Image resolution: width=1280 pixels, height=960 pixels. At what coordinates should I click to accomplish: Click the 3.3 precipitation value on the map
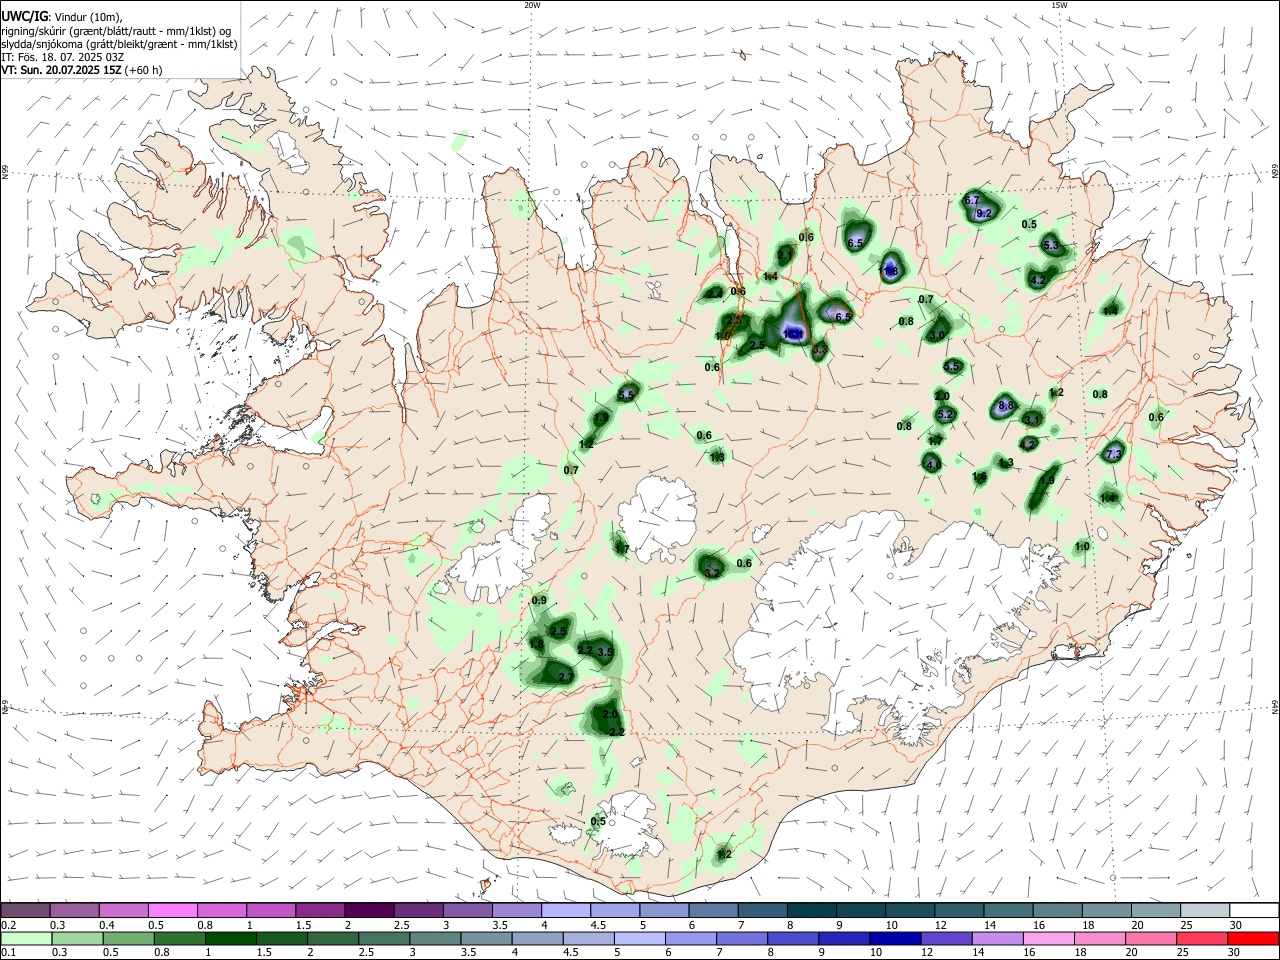tap(820, 350)
